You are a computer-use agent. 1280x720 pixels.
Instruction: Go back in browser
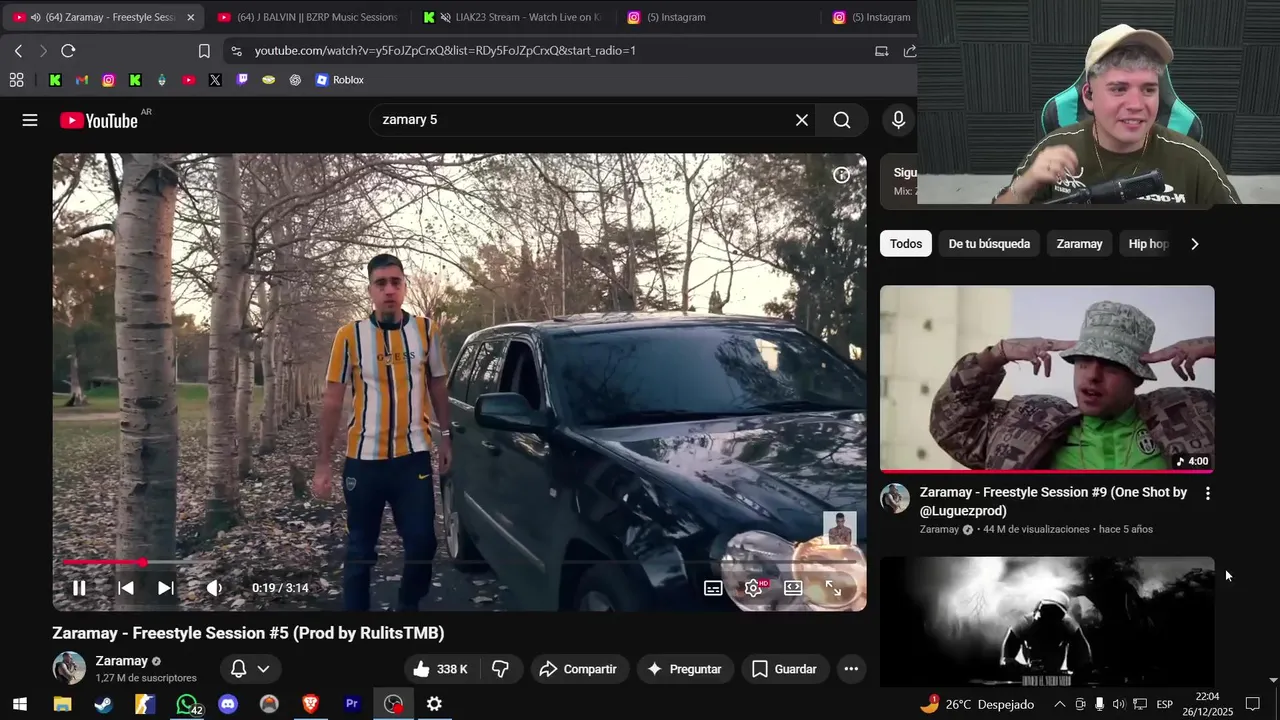pos(18,51)
